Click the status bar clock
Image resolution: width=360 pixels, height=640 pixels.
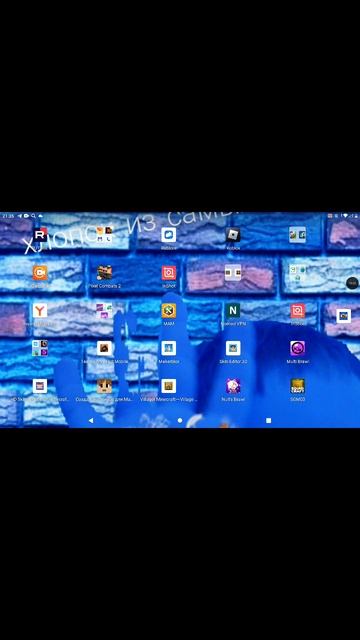click(8, 216)
